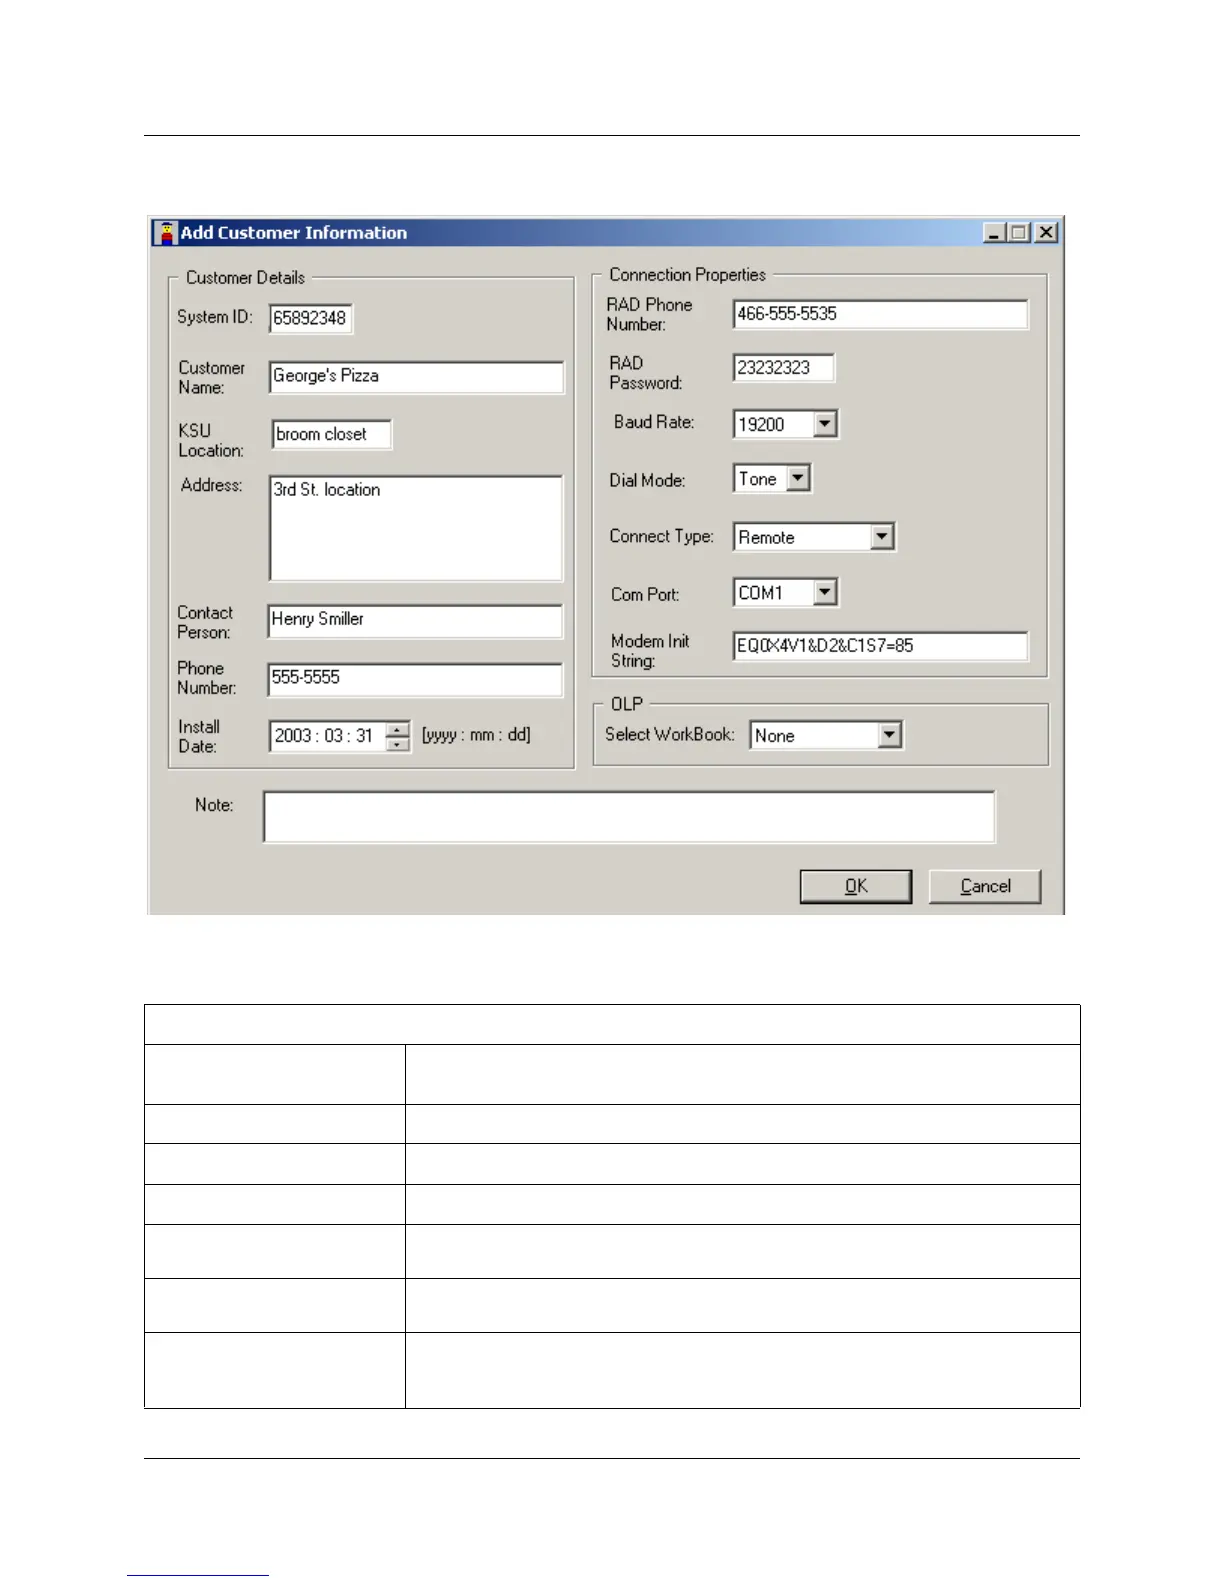Open the Baud Rate dropdown
The height and width of the screenshot is (1584, 1224).
click(824, 424)
